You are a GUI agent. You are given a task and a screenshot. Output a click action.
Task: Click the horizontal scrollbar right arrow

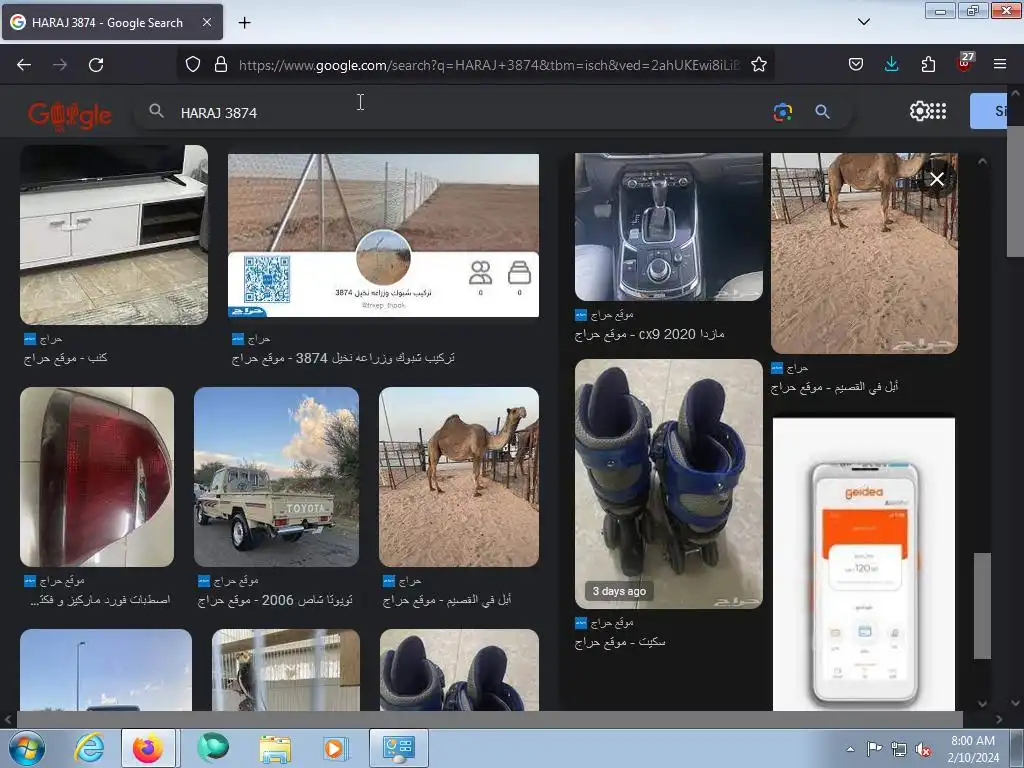pyautogui.click(x=999, y=719)
